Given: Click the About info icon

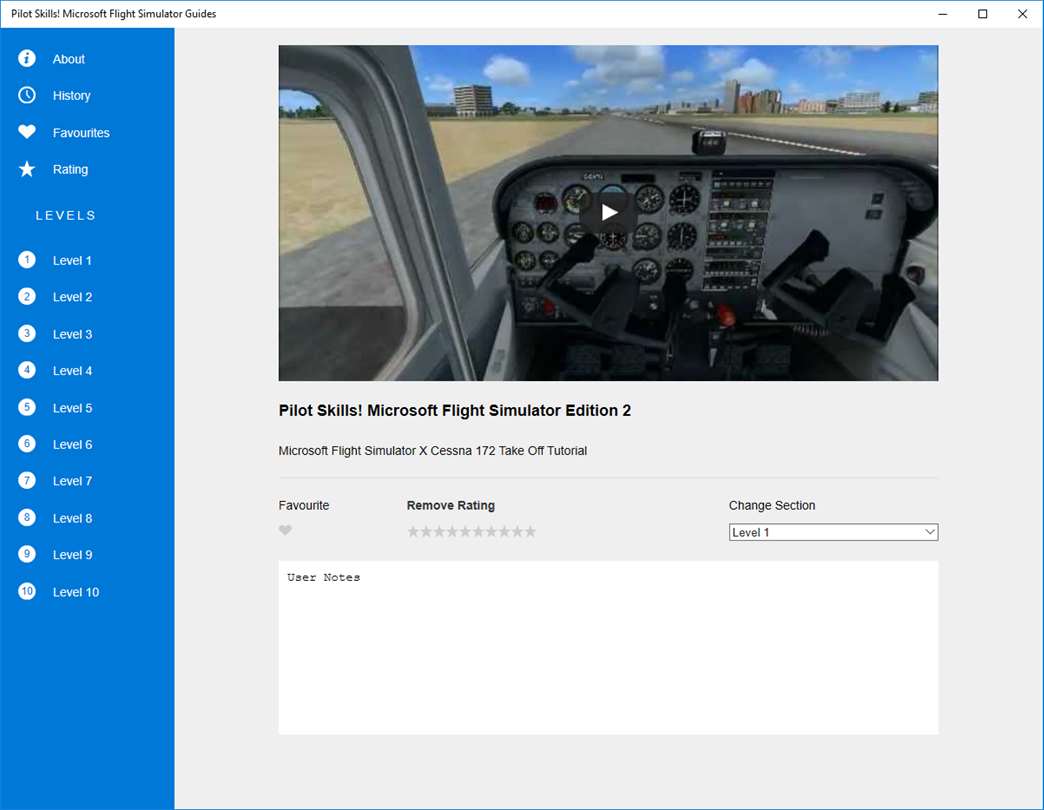Looking at the screenshot, I should (27, 59).
